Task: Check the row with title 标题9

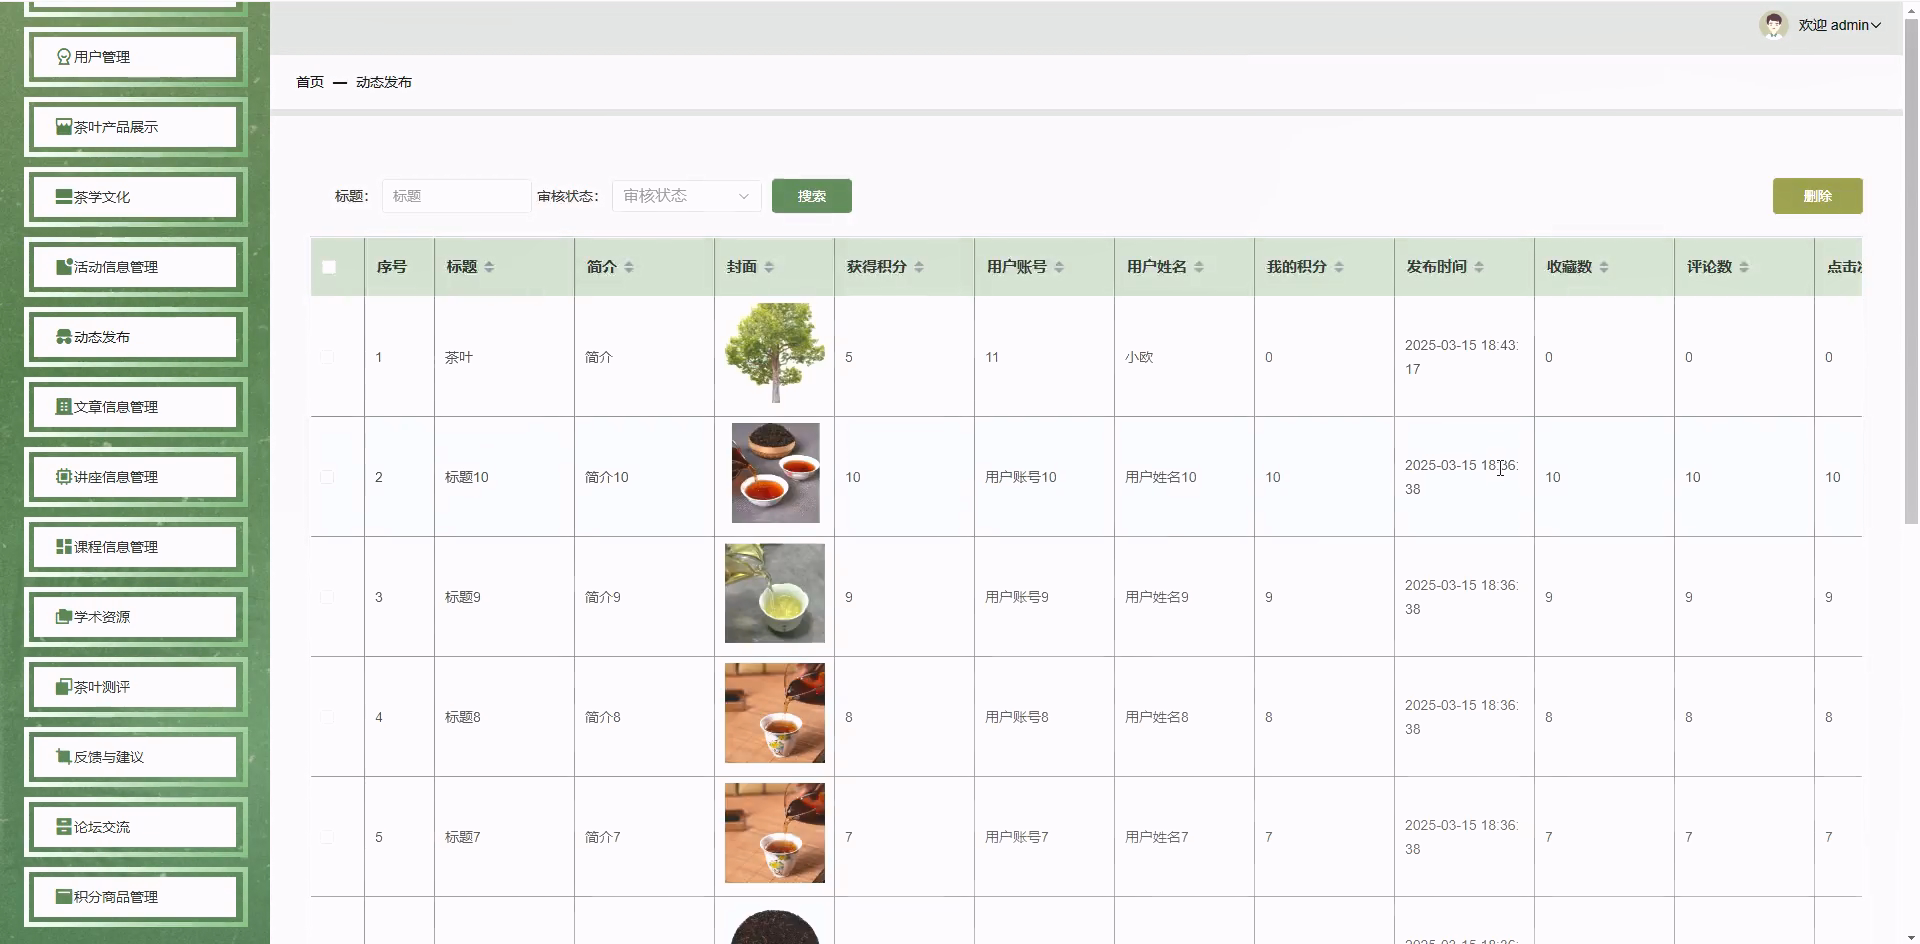Action: pyautogui.click(x=327, y=597)
